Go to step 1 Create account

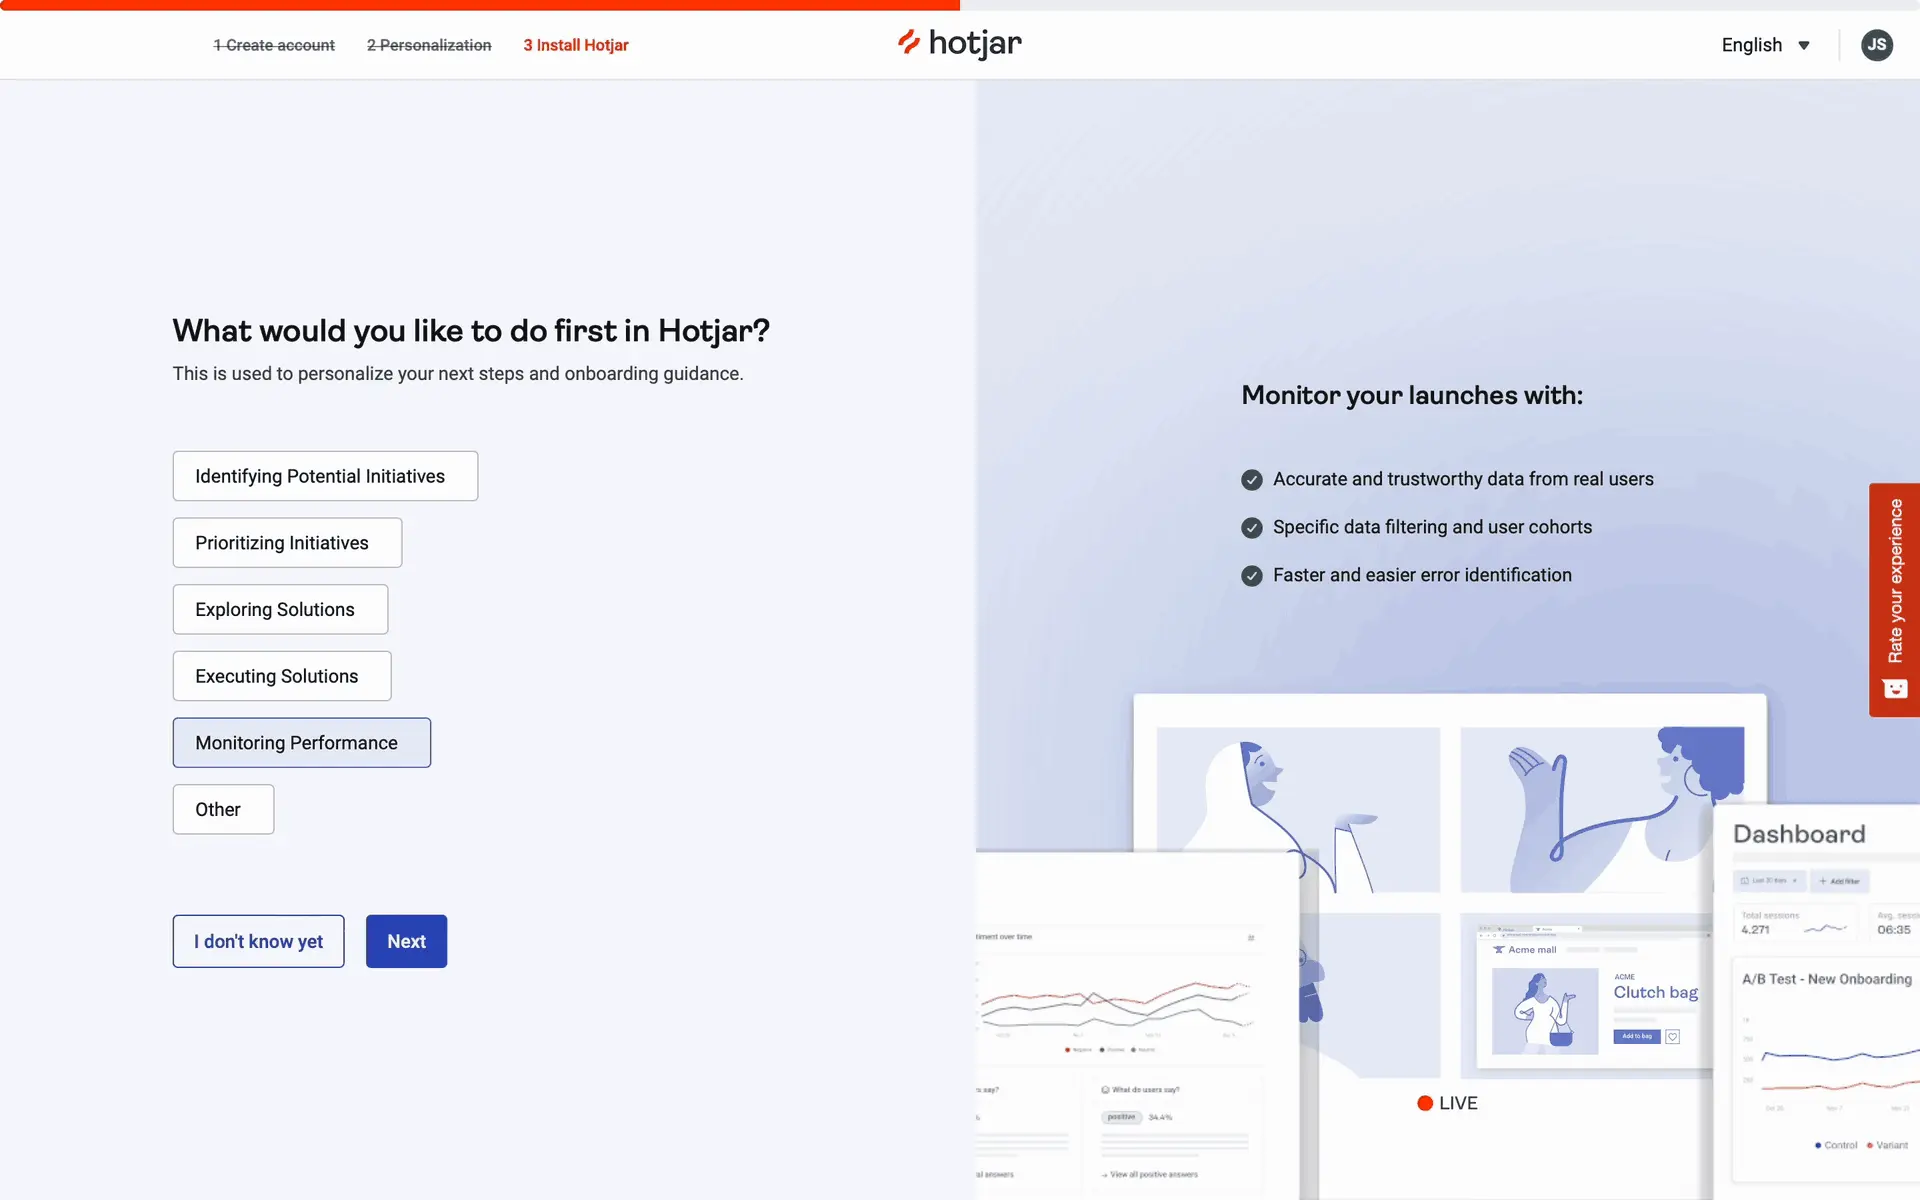tap(274, 45)
